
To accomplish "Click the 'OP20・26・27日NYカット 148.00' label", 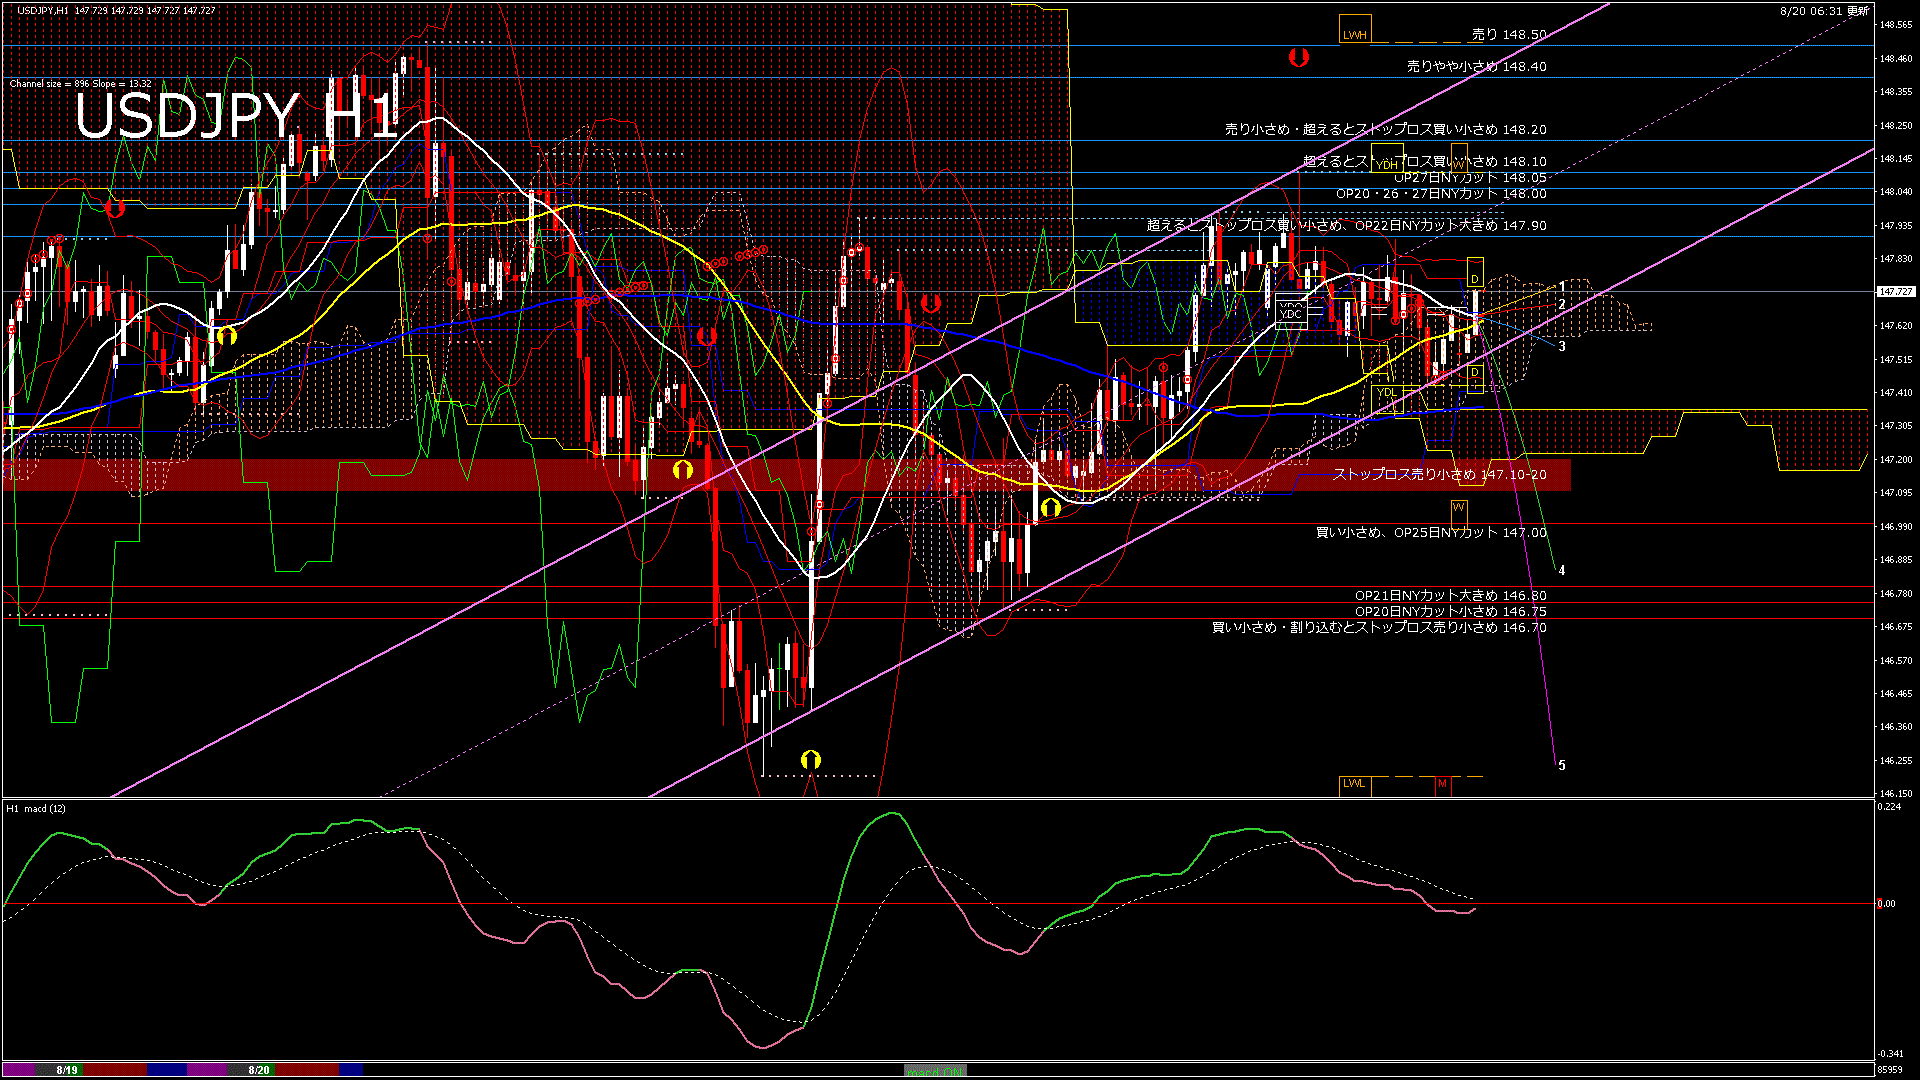I will pyautogui.click(x=1441, y=193).
